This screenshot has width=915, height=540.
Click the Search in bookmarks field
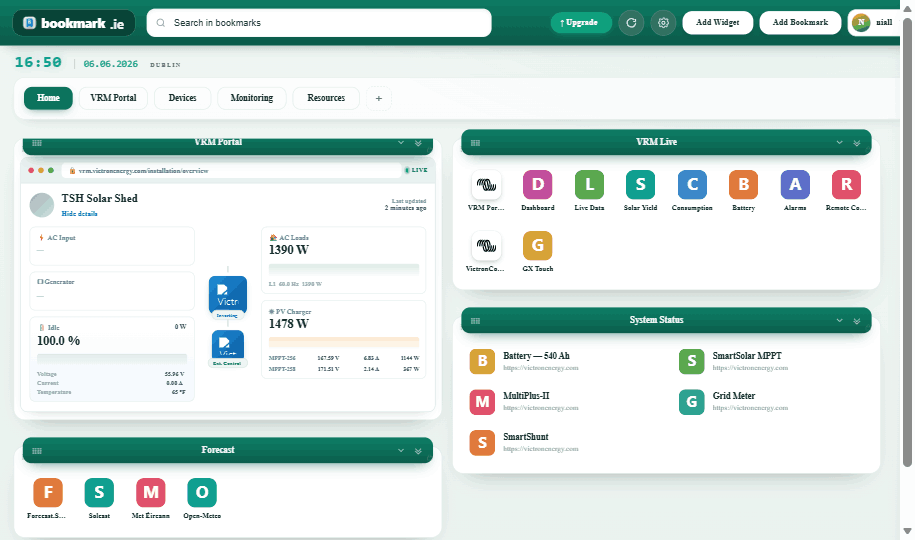coord(319,23)
